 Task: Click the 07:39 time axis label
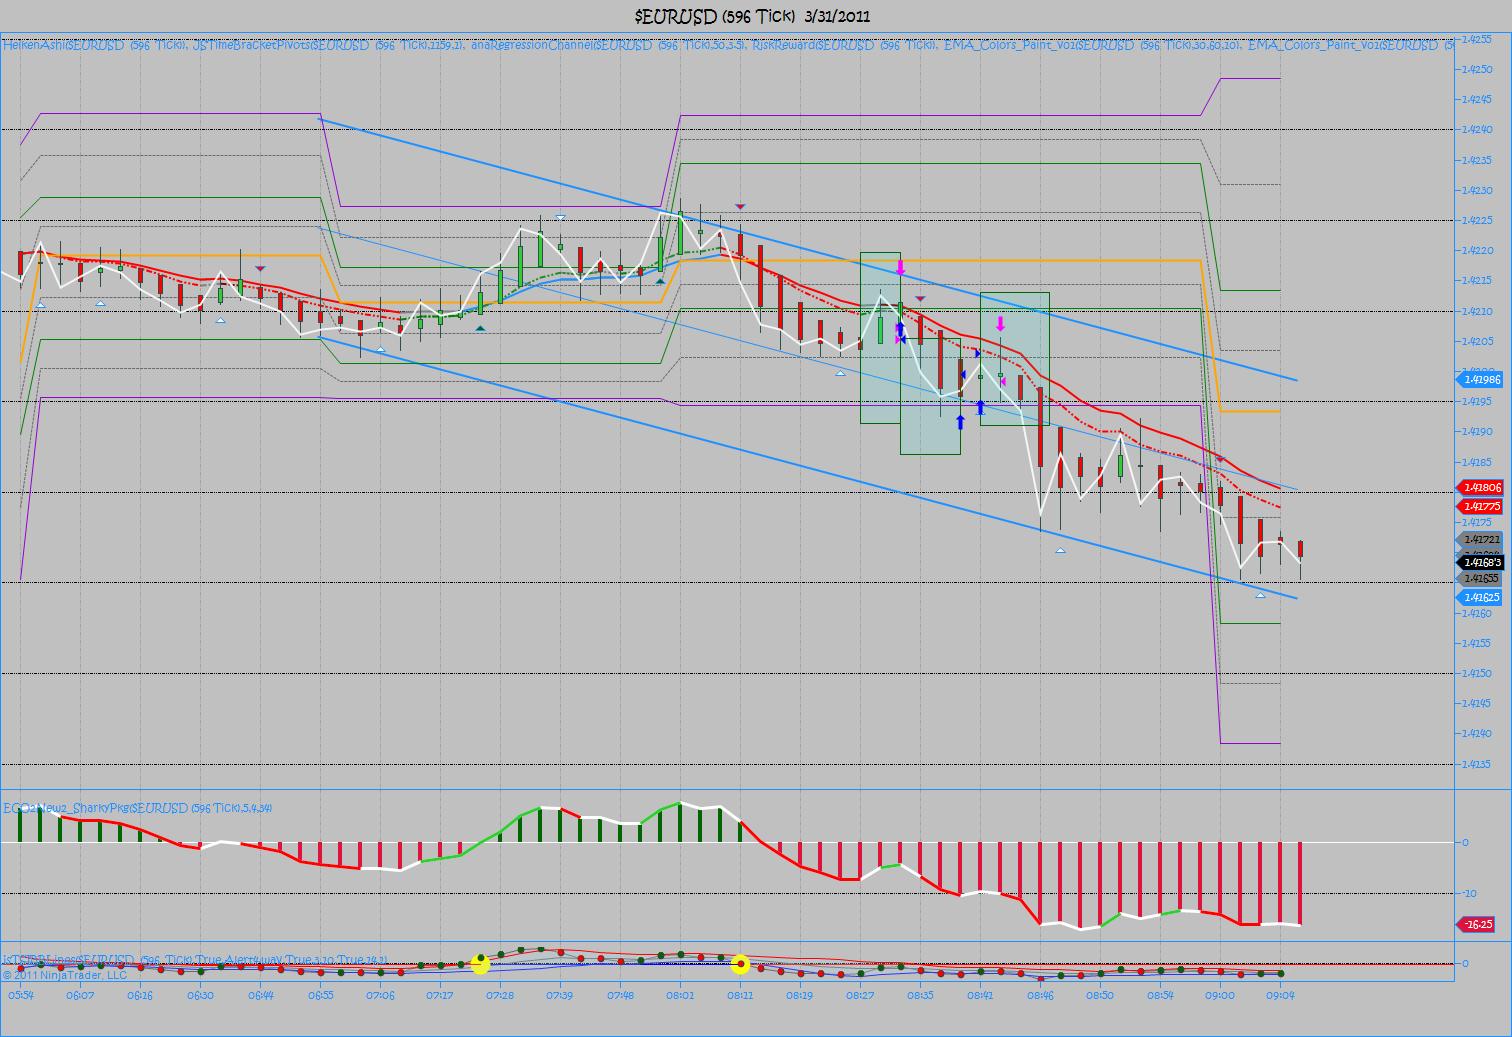(560, 996)
